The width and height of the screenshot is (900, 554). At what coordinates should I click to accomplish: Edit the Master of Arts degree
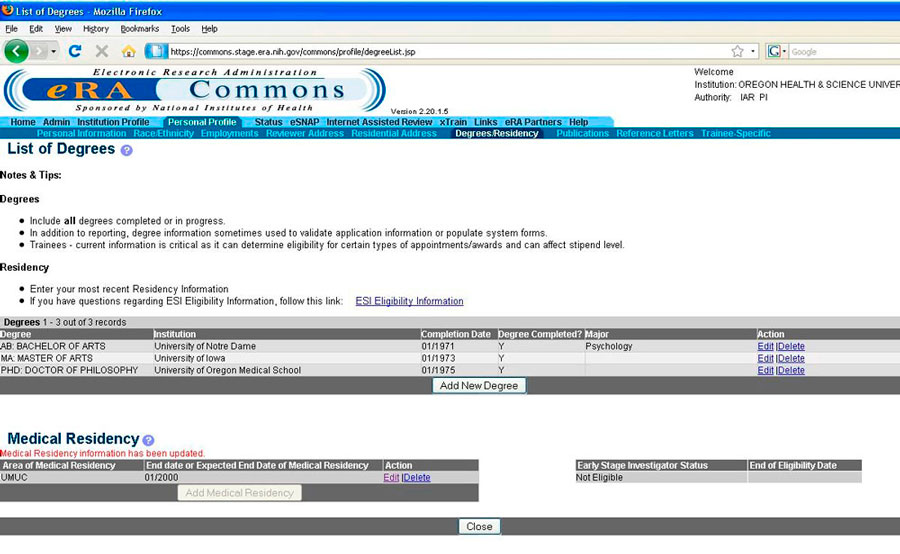tap(765, 358)
